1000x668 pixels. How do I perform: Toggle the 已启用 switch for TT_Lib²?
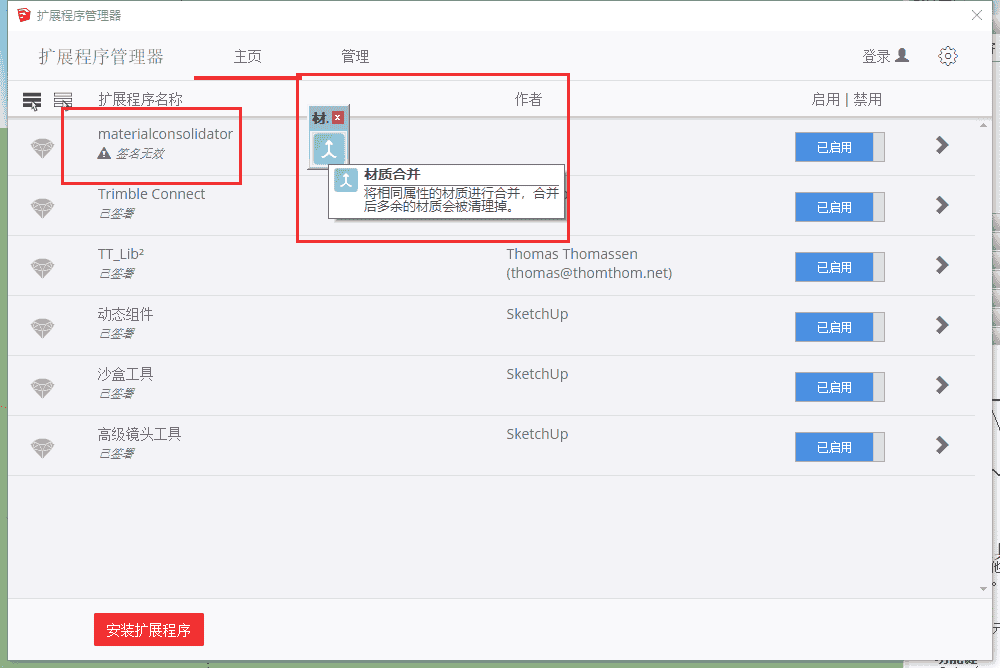click(x=839, y=267)
